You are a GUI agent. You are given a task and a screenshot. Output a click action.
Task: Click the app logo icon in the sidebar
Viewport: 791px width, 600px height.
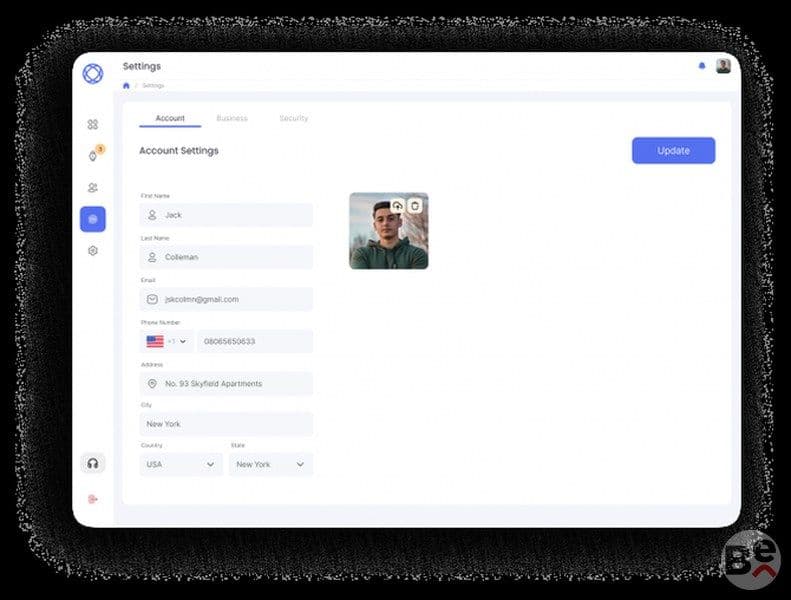(93, 74)
